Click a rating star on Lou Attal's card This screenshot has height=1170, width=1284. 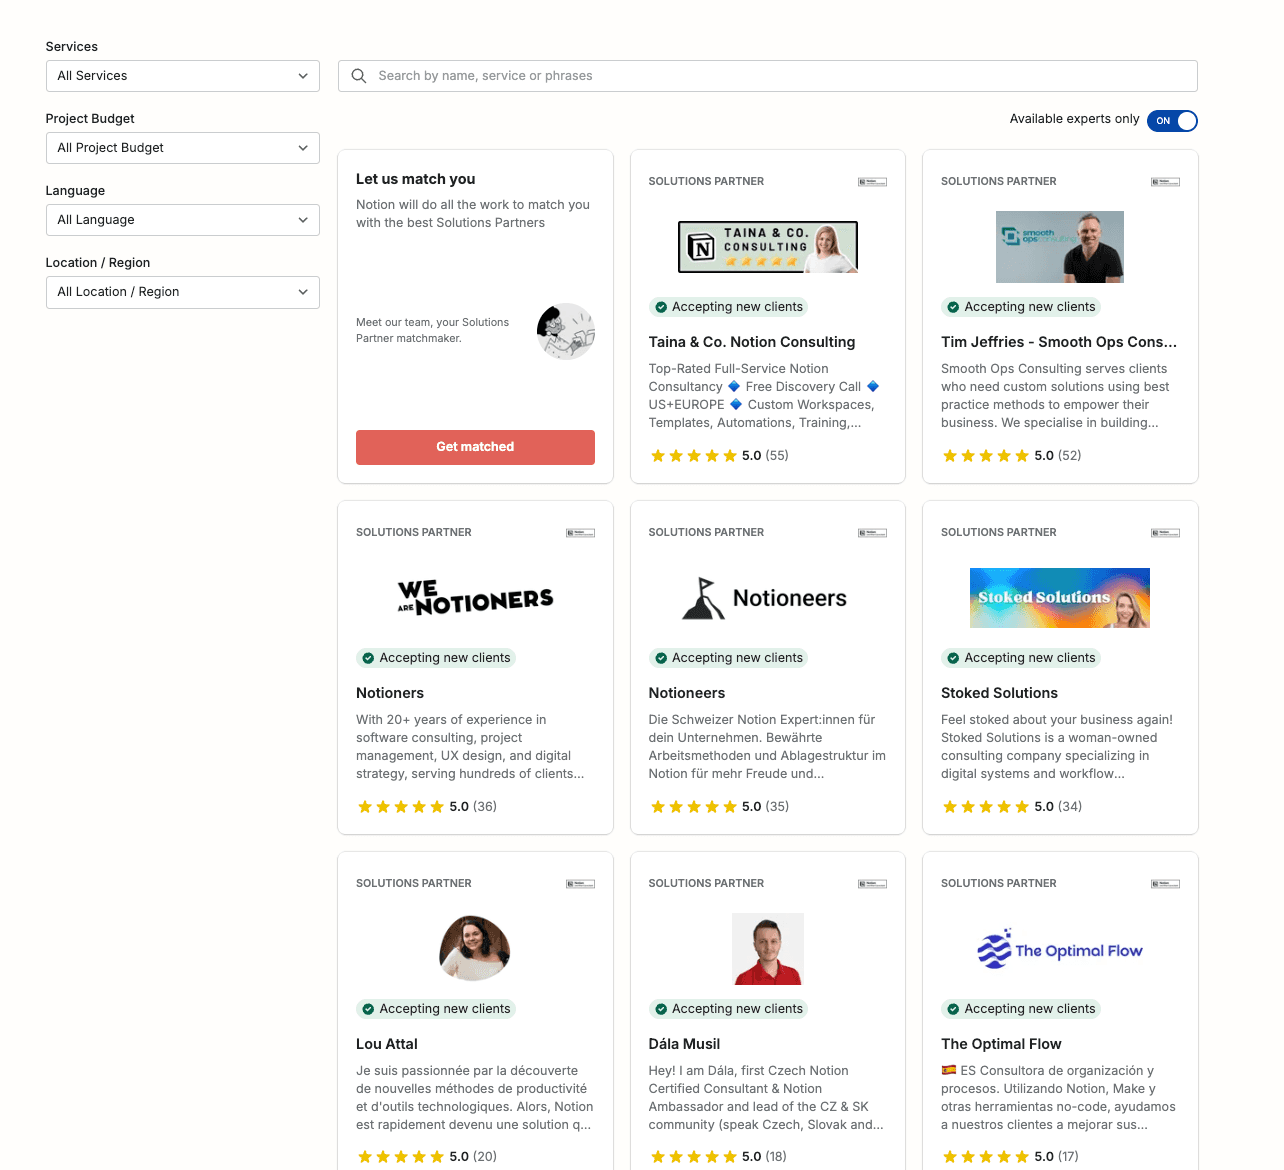tap(401, 1156)
